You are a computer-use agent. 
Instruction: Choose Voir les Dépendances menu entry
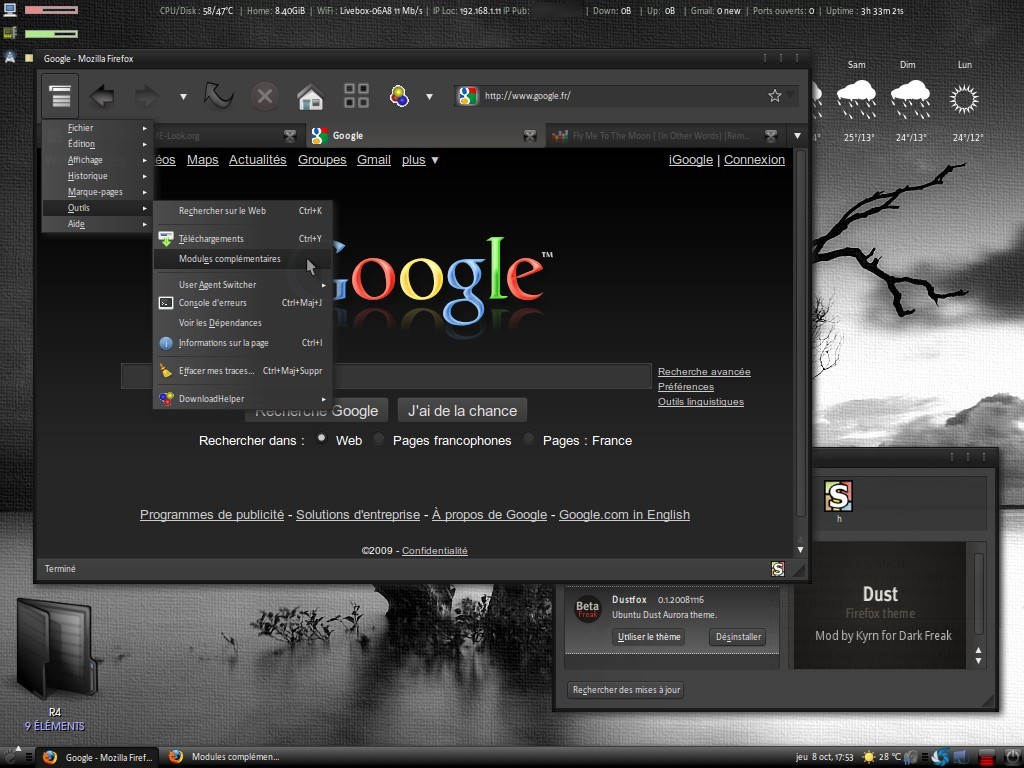pyautogui.click(x=243, y=323)
